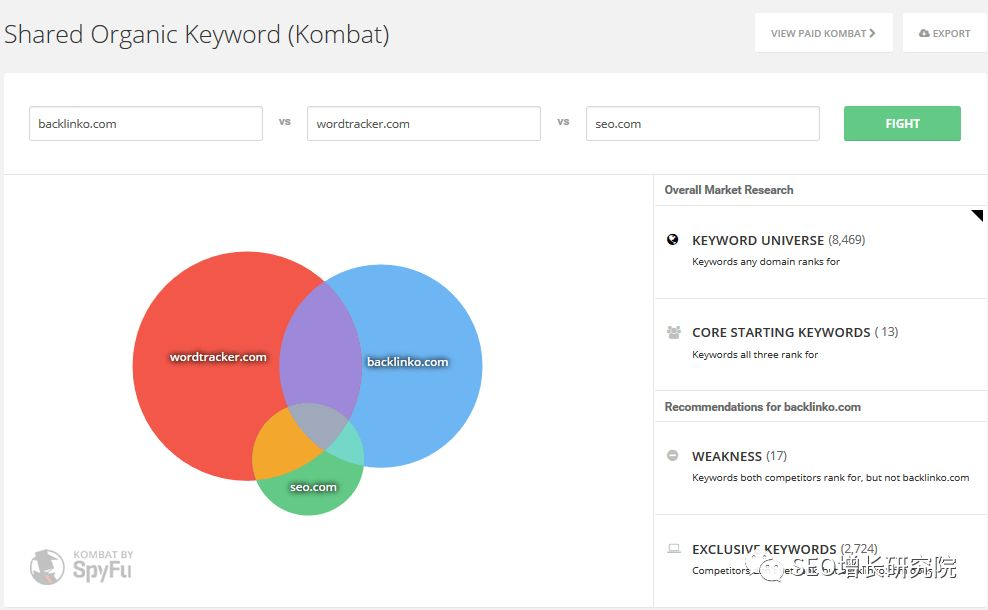Click the SpyFu Kombat logo
Image resolution: width=988 pixels, height=610 pixels.
pyautogui.click(x=82, y=566)
